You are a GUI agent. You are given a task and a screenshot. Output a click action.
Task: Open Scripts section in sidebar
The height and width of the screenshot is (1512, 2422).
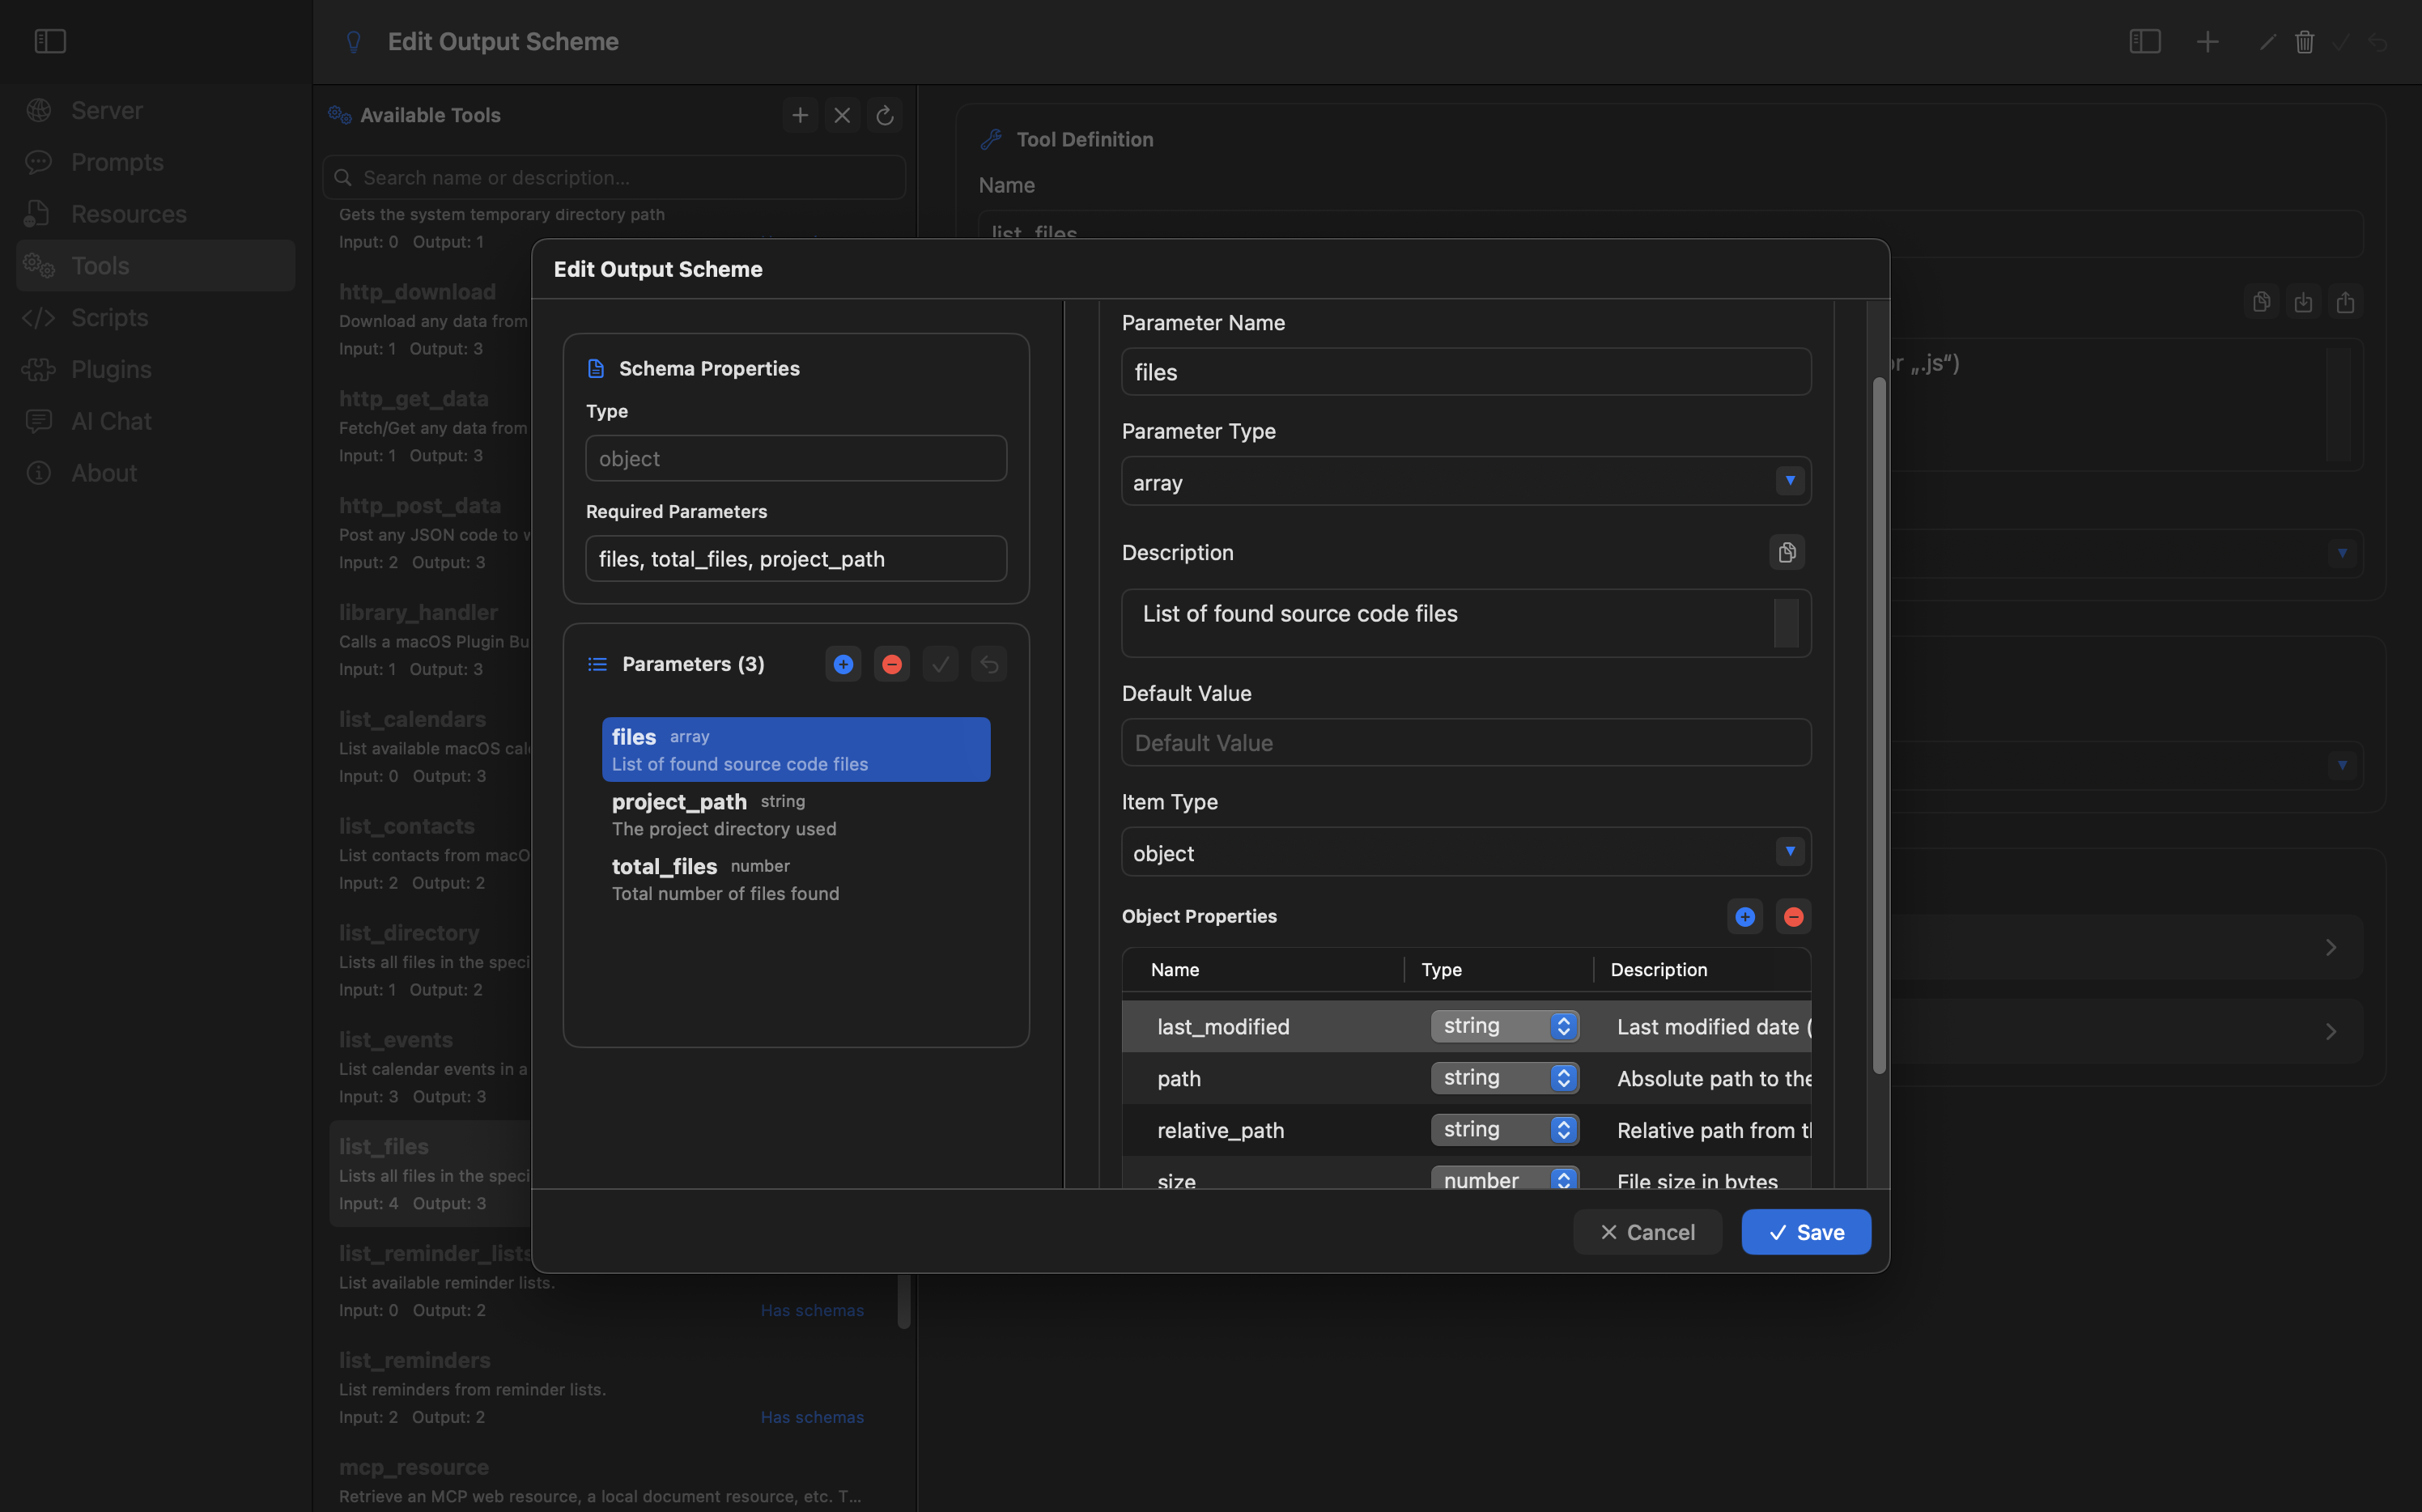point(155,317)
